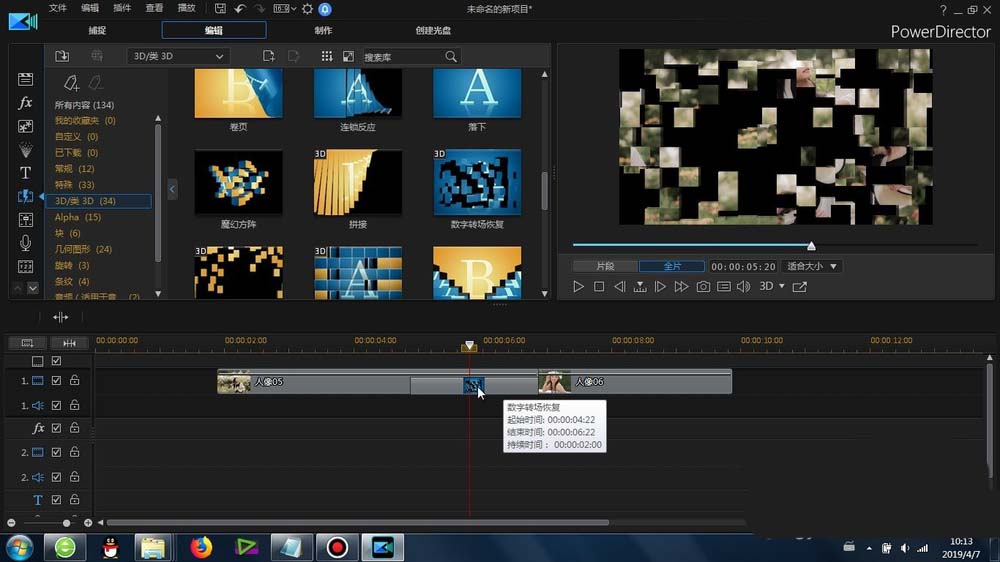Click the preview volume speaker icon
Image resolution: width=1000 pixels, height=562 pixels.
point(743,287)
